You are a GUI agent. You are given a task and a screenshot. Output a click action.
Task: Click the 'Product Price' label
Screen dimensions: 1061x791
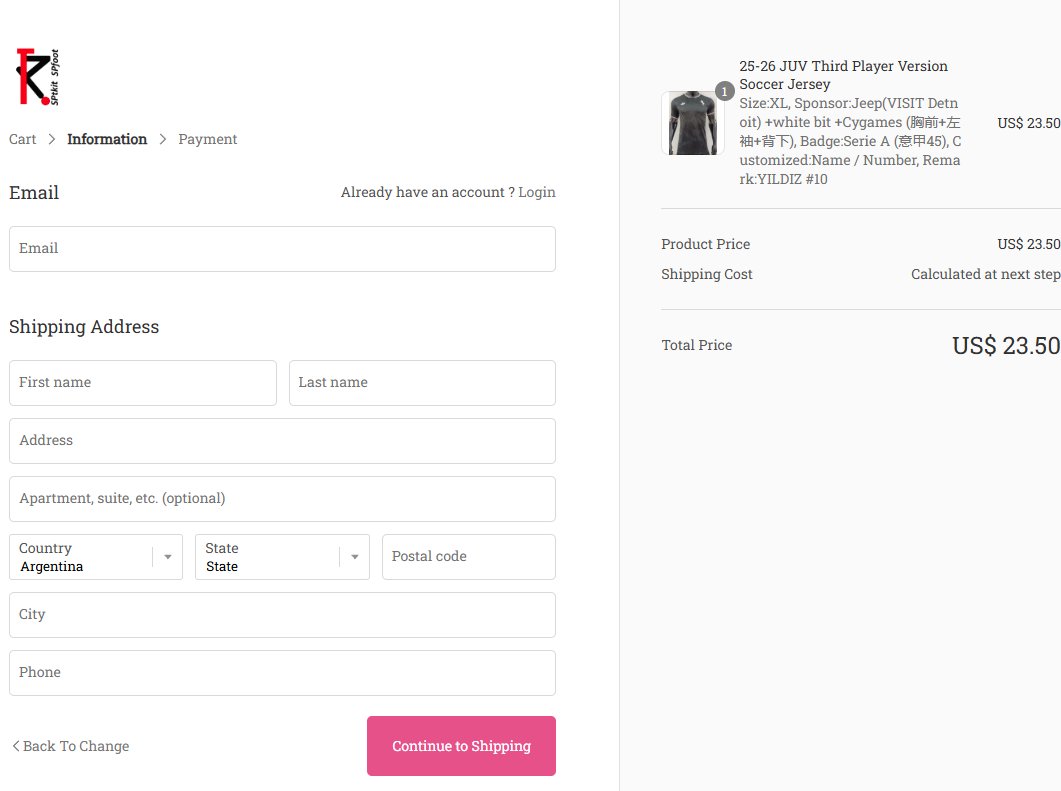click(706, 244)
